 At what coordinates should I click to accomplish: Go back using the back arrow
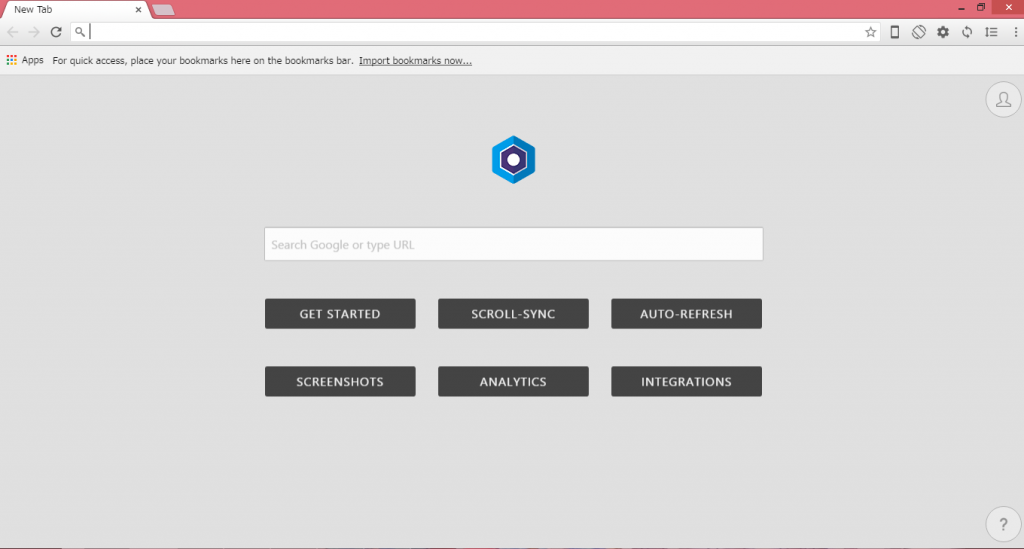pyautogui.click(x=12, y=32)
